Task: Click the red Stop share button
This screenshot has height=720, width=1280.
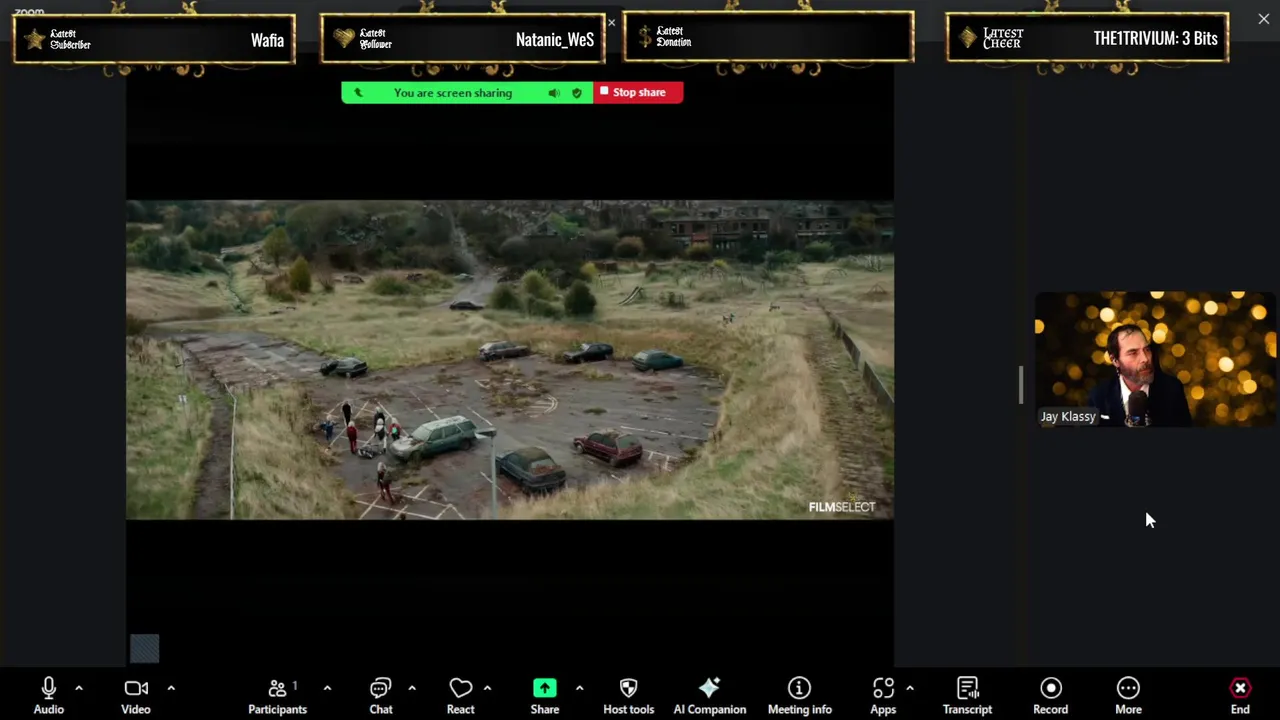Action: [x=638, y=92]
